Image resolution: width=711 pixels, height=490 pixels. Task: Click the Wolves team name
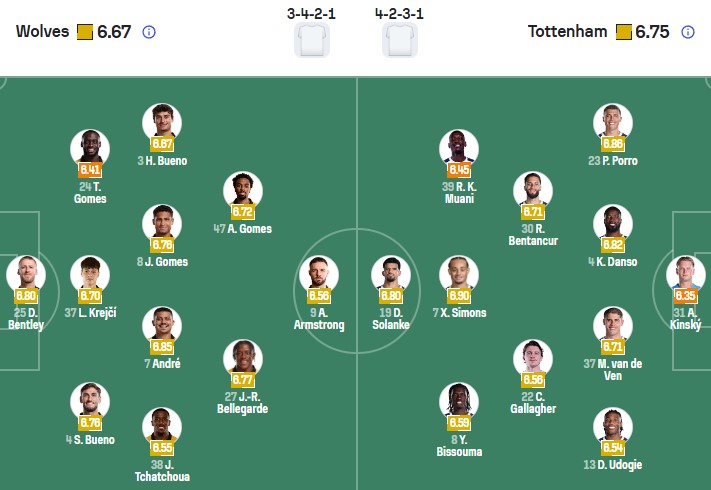(x=42, y=32)
